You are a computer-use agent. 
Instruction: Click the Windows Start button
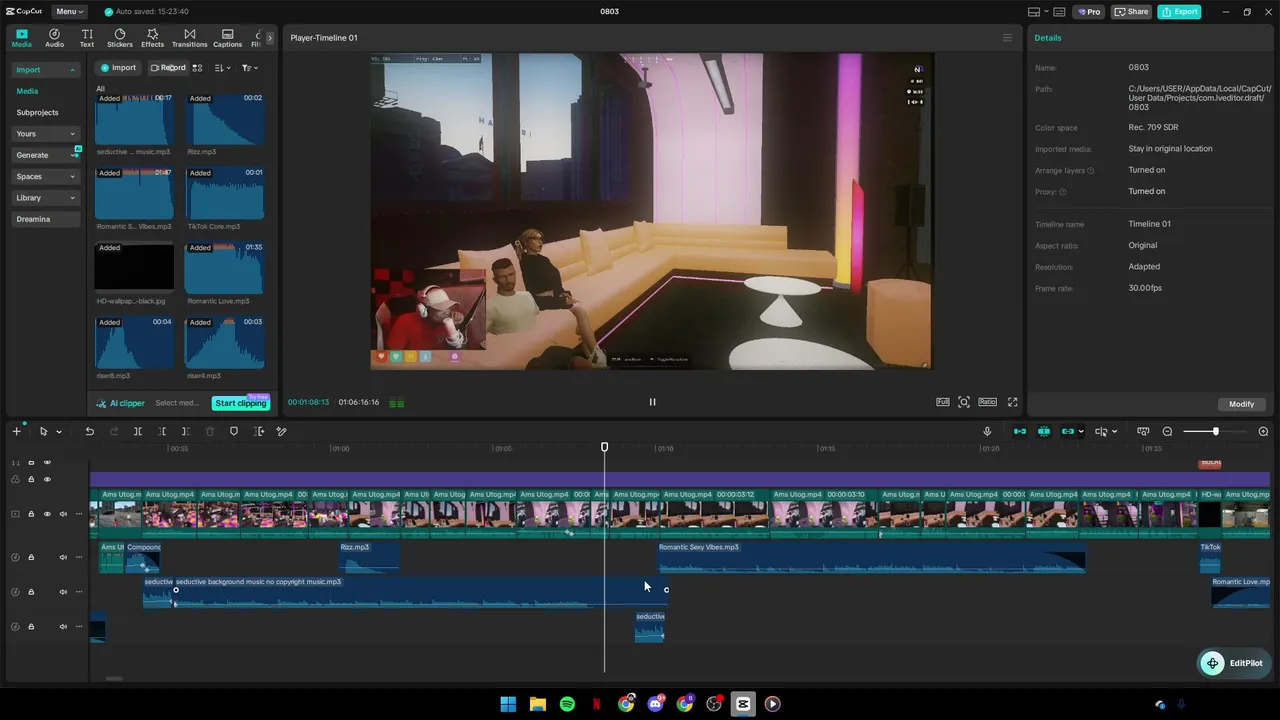pyautogui.click(x=508, y=704)
